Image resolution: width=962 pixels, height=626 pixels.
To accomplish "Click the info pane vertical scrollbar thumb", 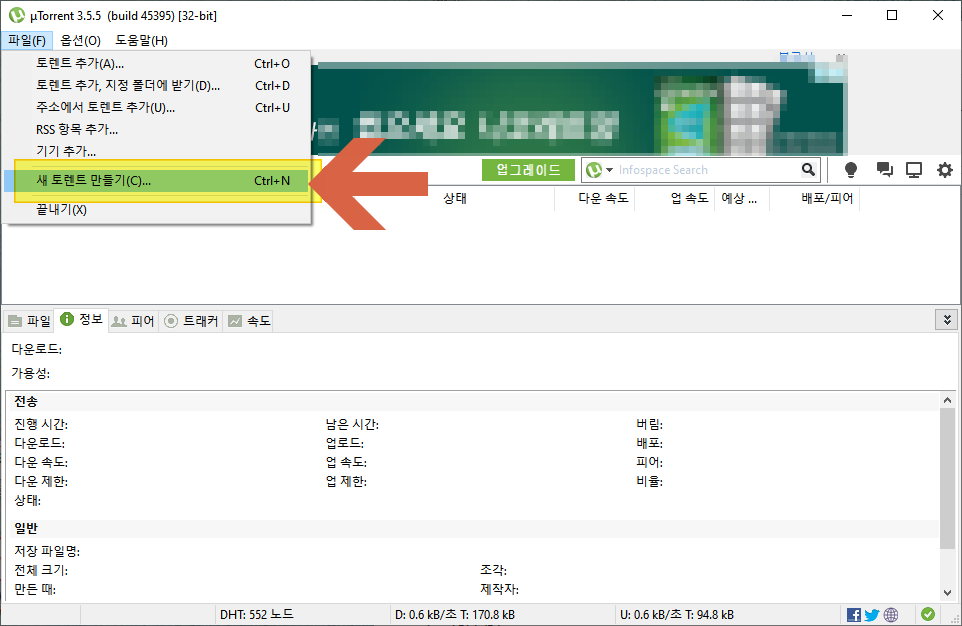I will [x=947, y=478].
